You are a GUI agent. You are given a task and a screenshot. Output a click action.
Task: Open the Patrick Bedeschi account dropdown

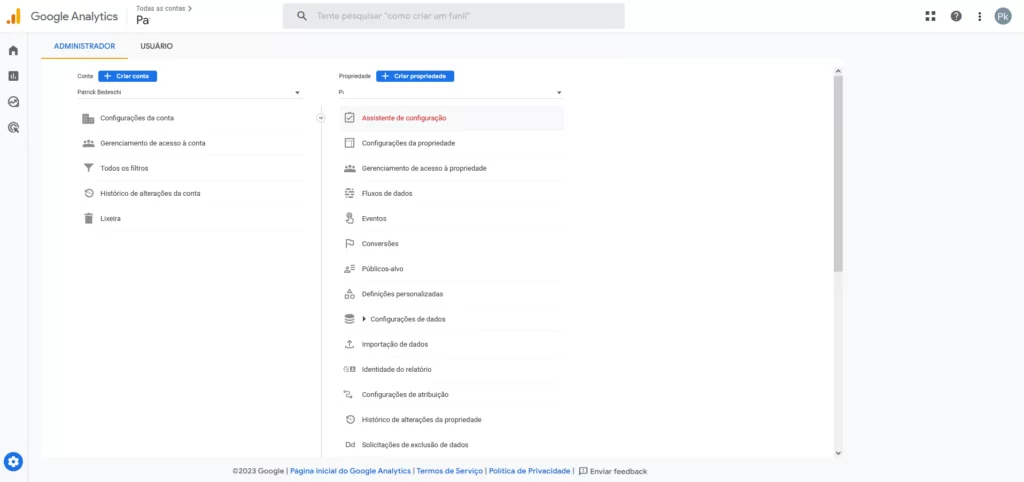click(189, 92)
